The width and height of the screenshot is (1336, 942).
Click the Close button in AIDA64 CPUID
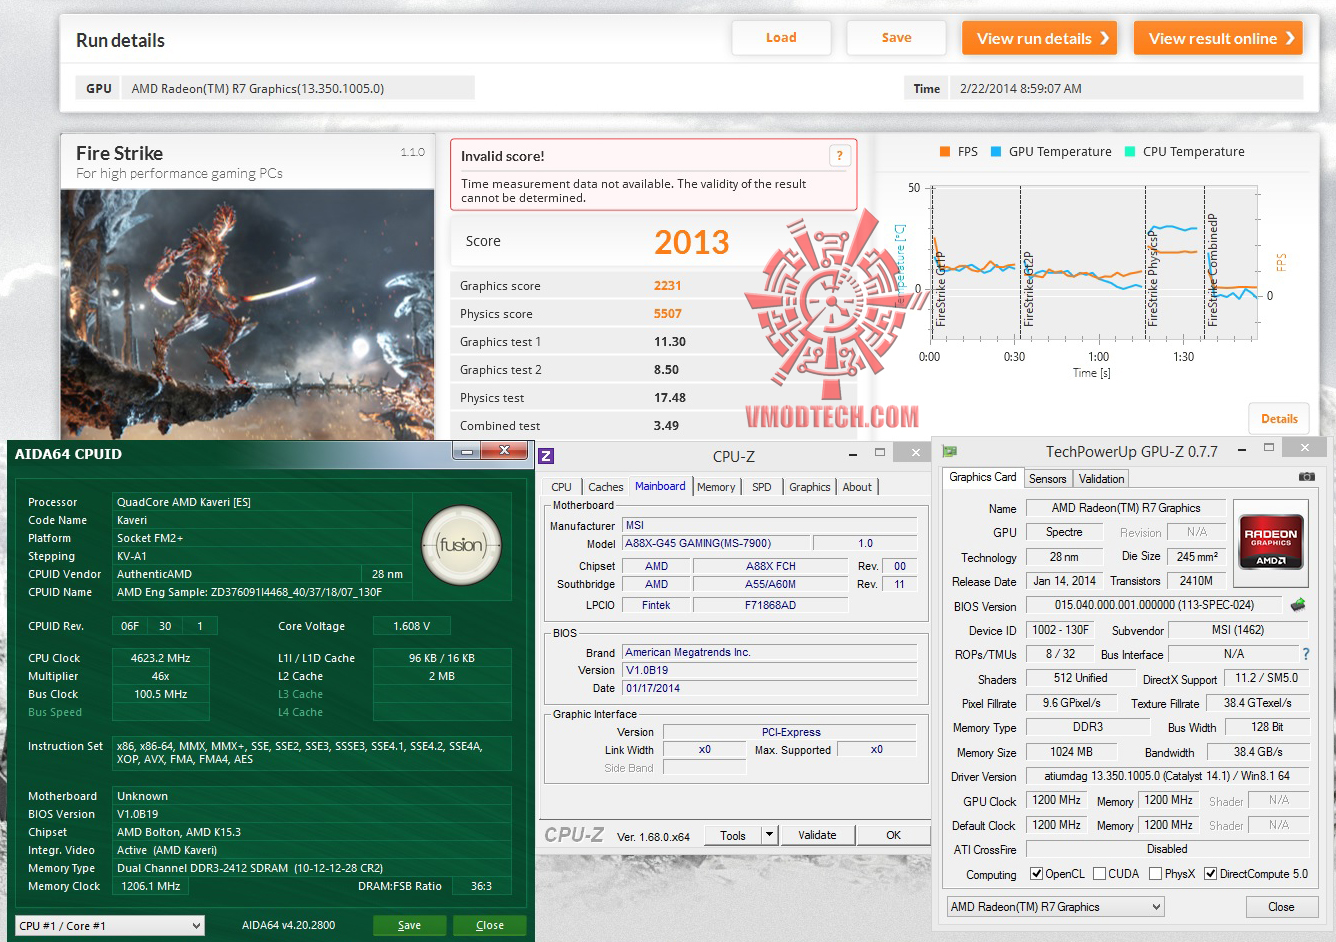[490, 925]
